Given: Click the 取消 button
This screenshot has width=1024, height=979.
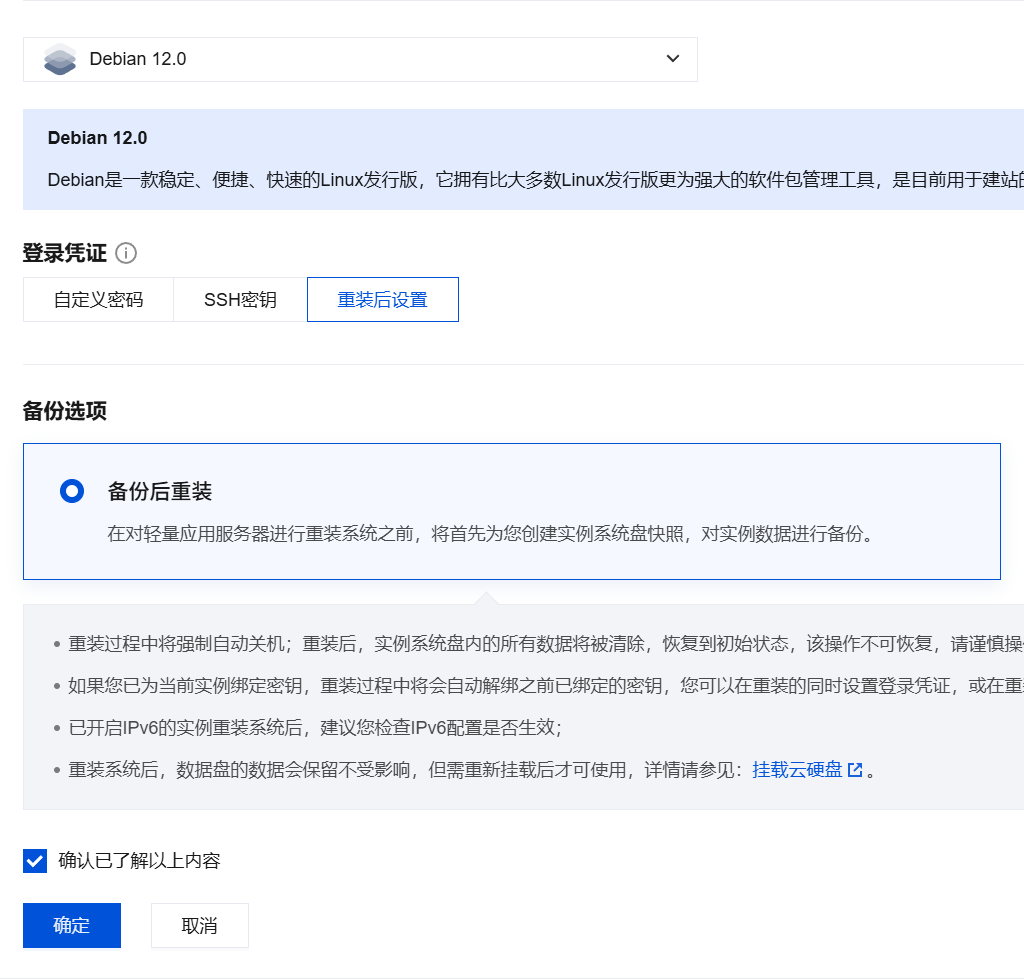Looking at the screenshot, I should (x=200, y=925).
